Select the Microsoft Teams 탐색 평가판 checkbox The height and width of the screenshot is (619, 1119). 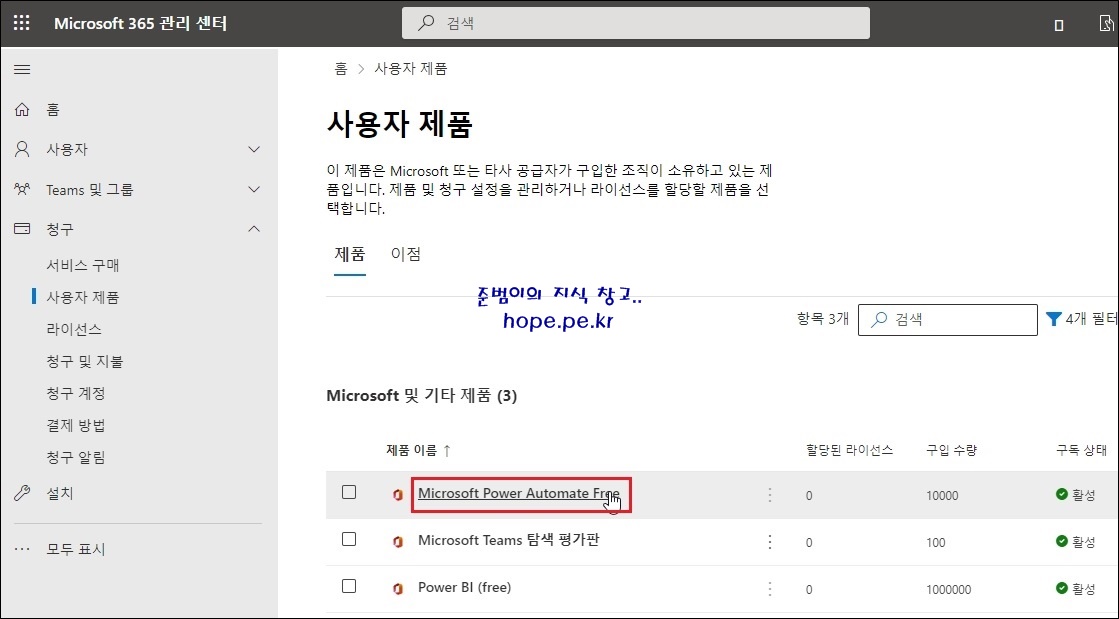tap(349, 539)
